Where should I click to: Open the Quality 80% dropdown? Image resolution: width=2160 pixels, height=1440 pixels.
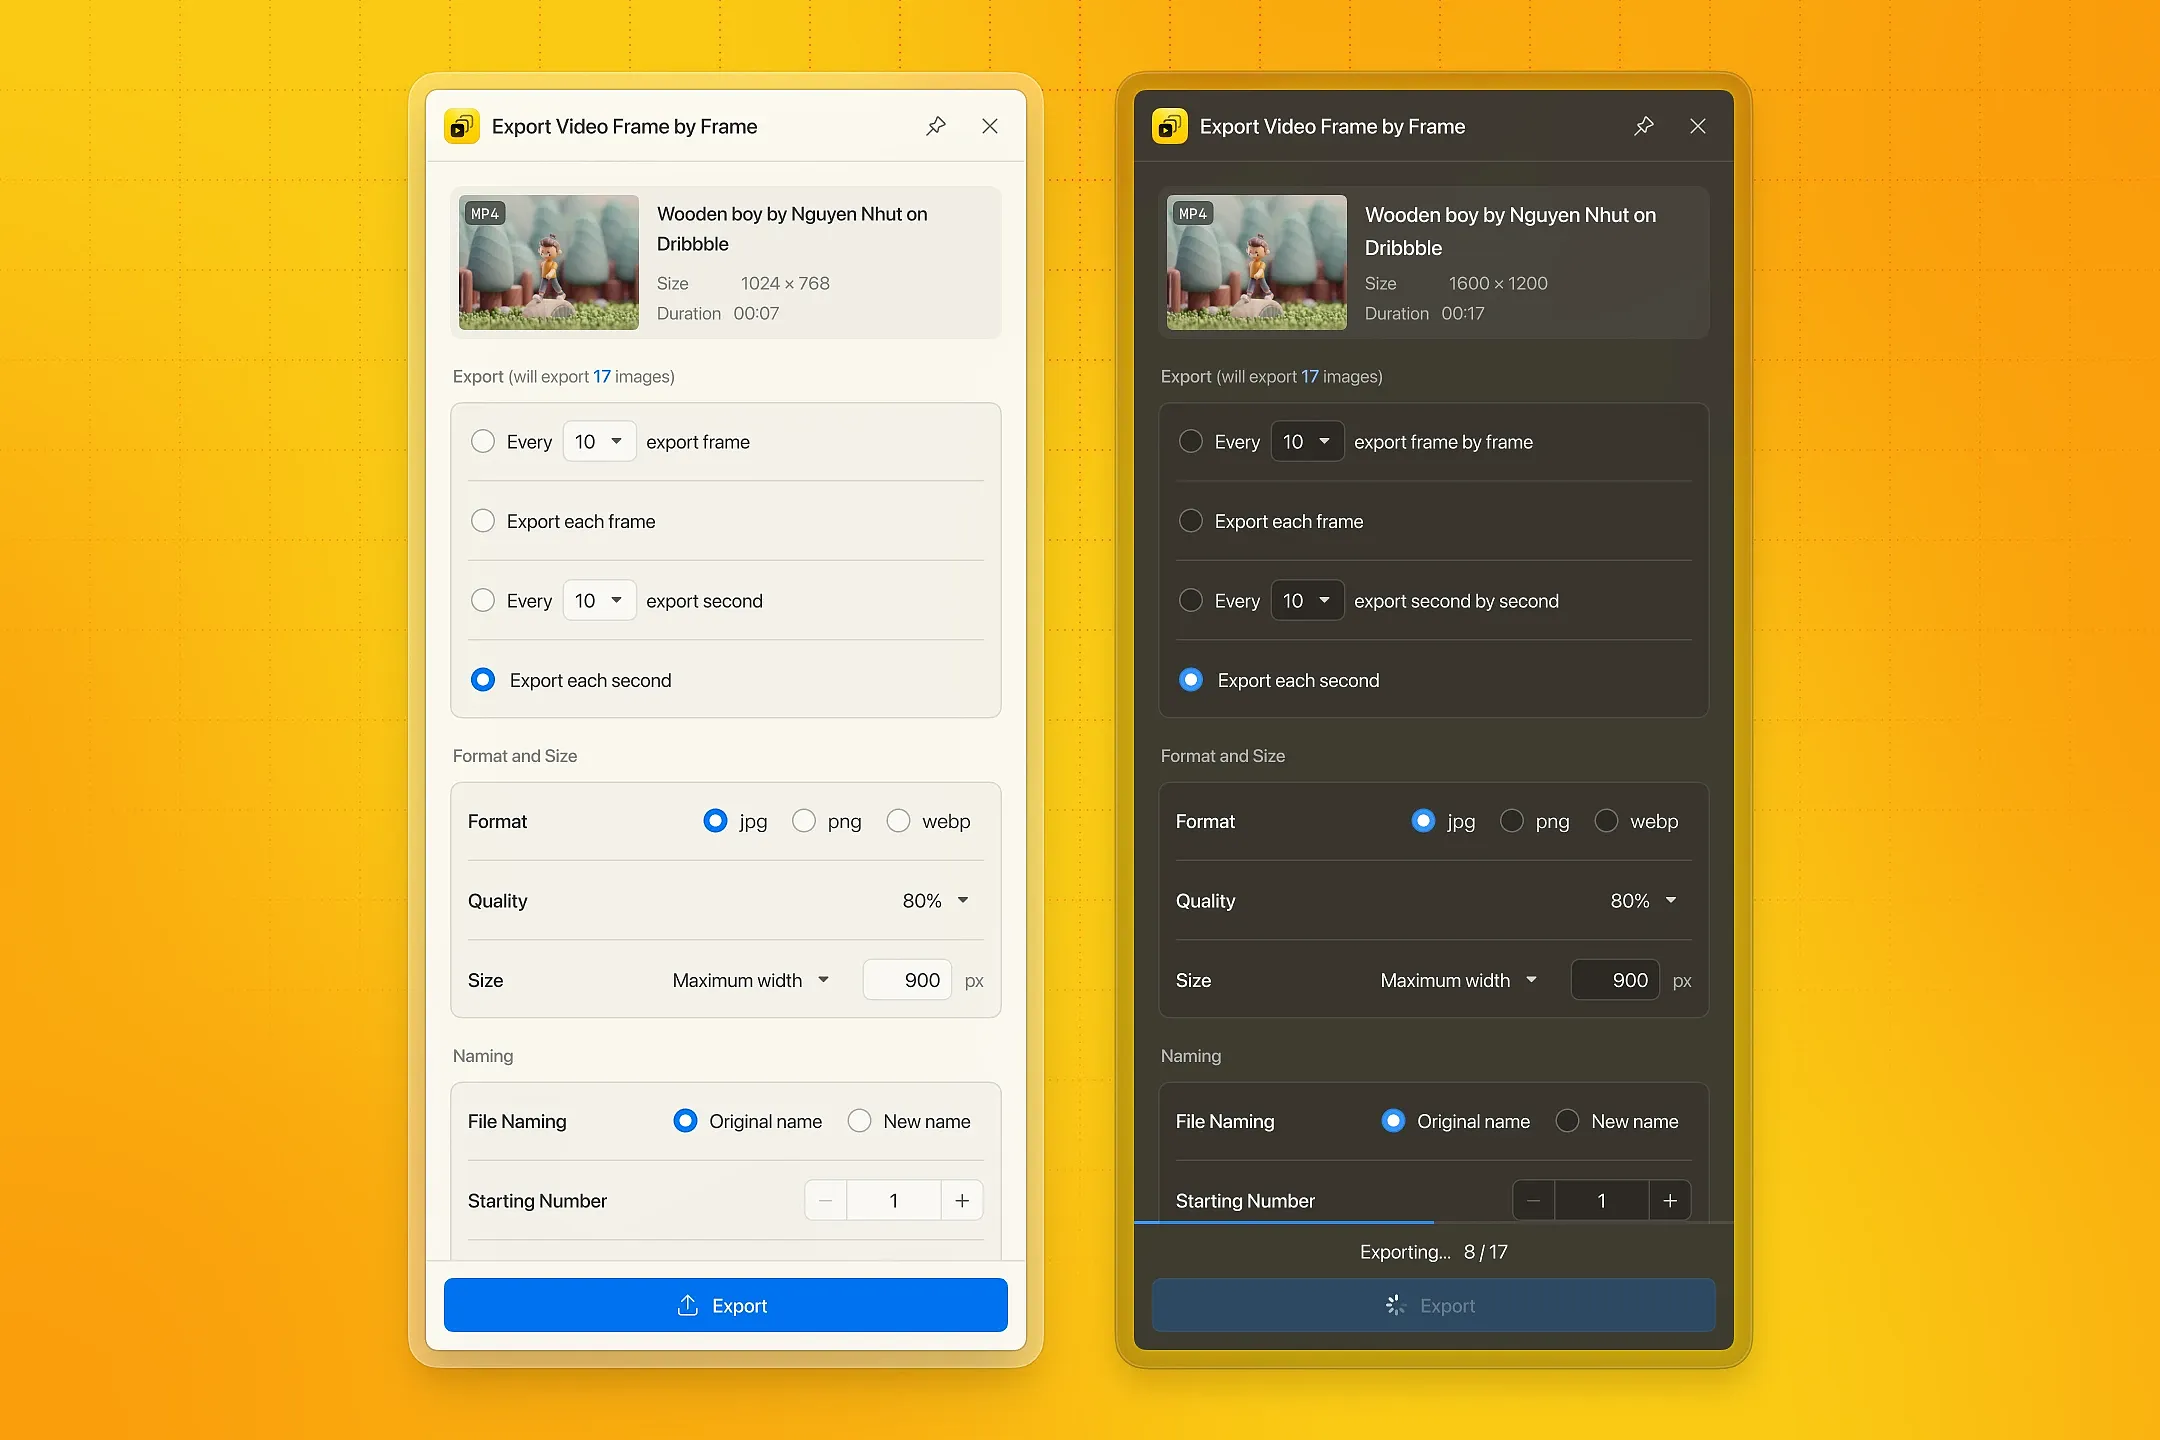coord(934,900)
